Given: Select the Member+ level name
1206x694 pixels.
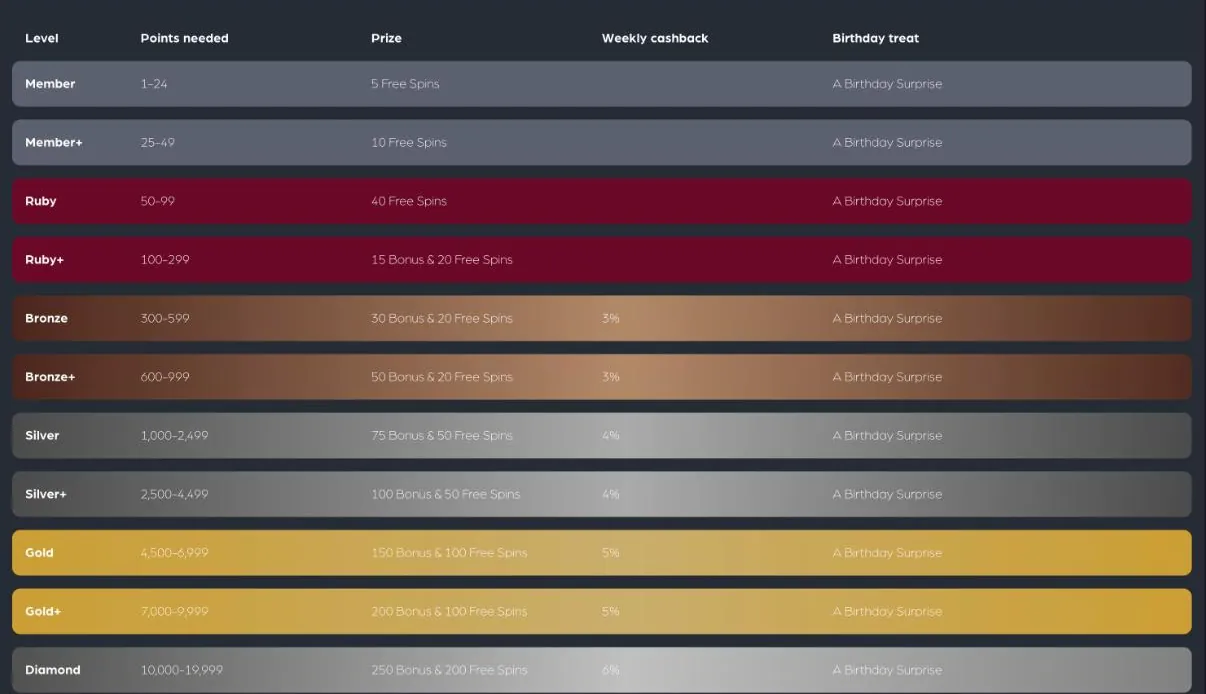Looking at the screenshot, I should tap(54, 143).
